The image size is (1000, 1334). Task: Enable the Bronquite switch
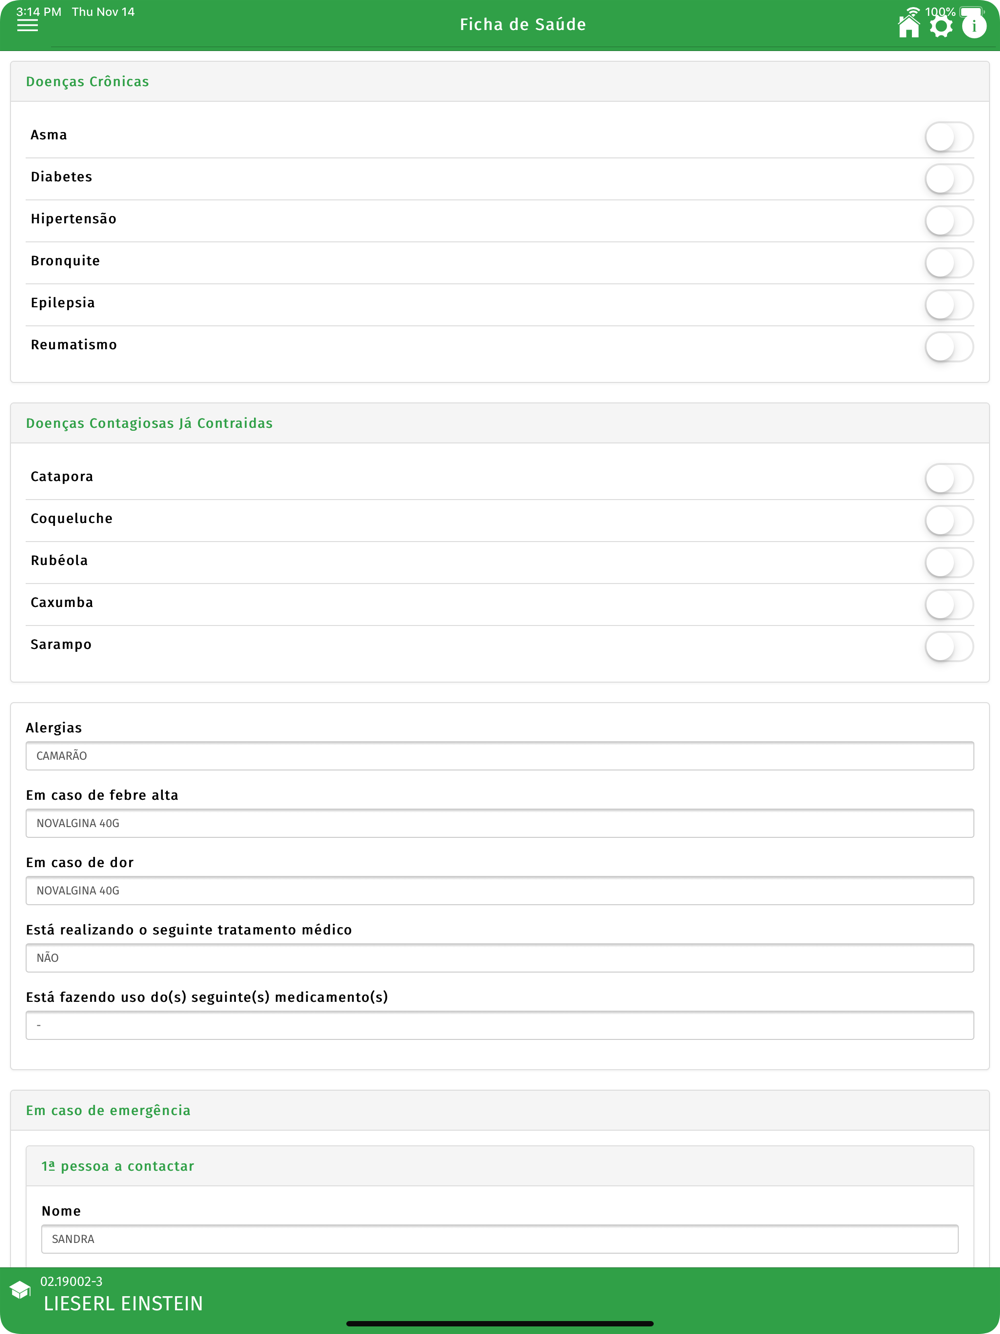click(948, 262)
